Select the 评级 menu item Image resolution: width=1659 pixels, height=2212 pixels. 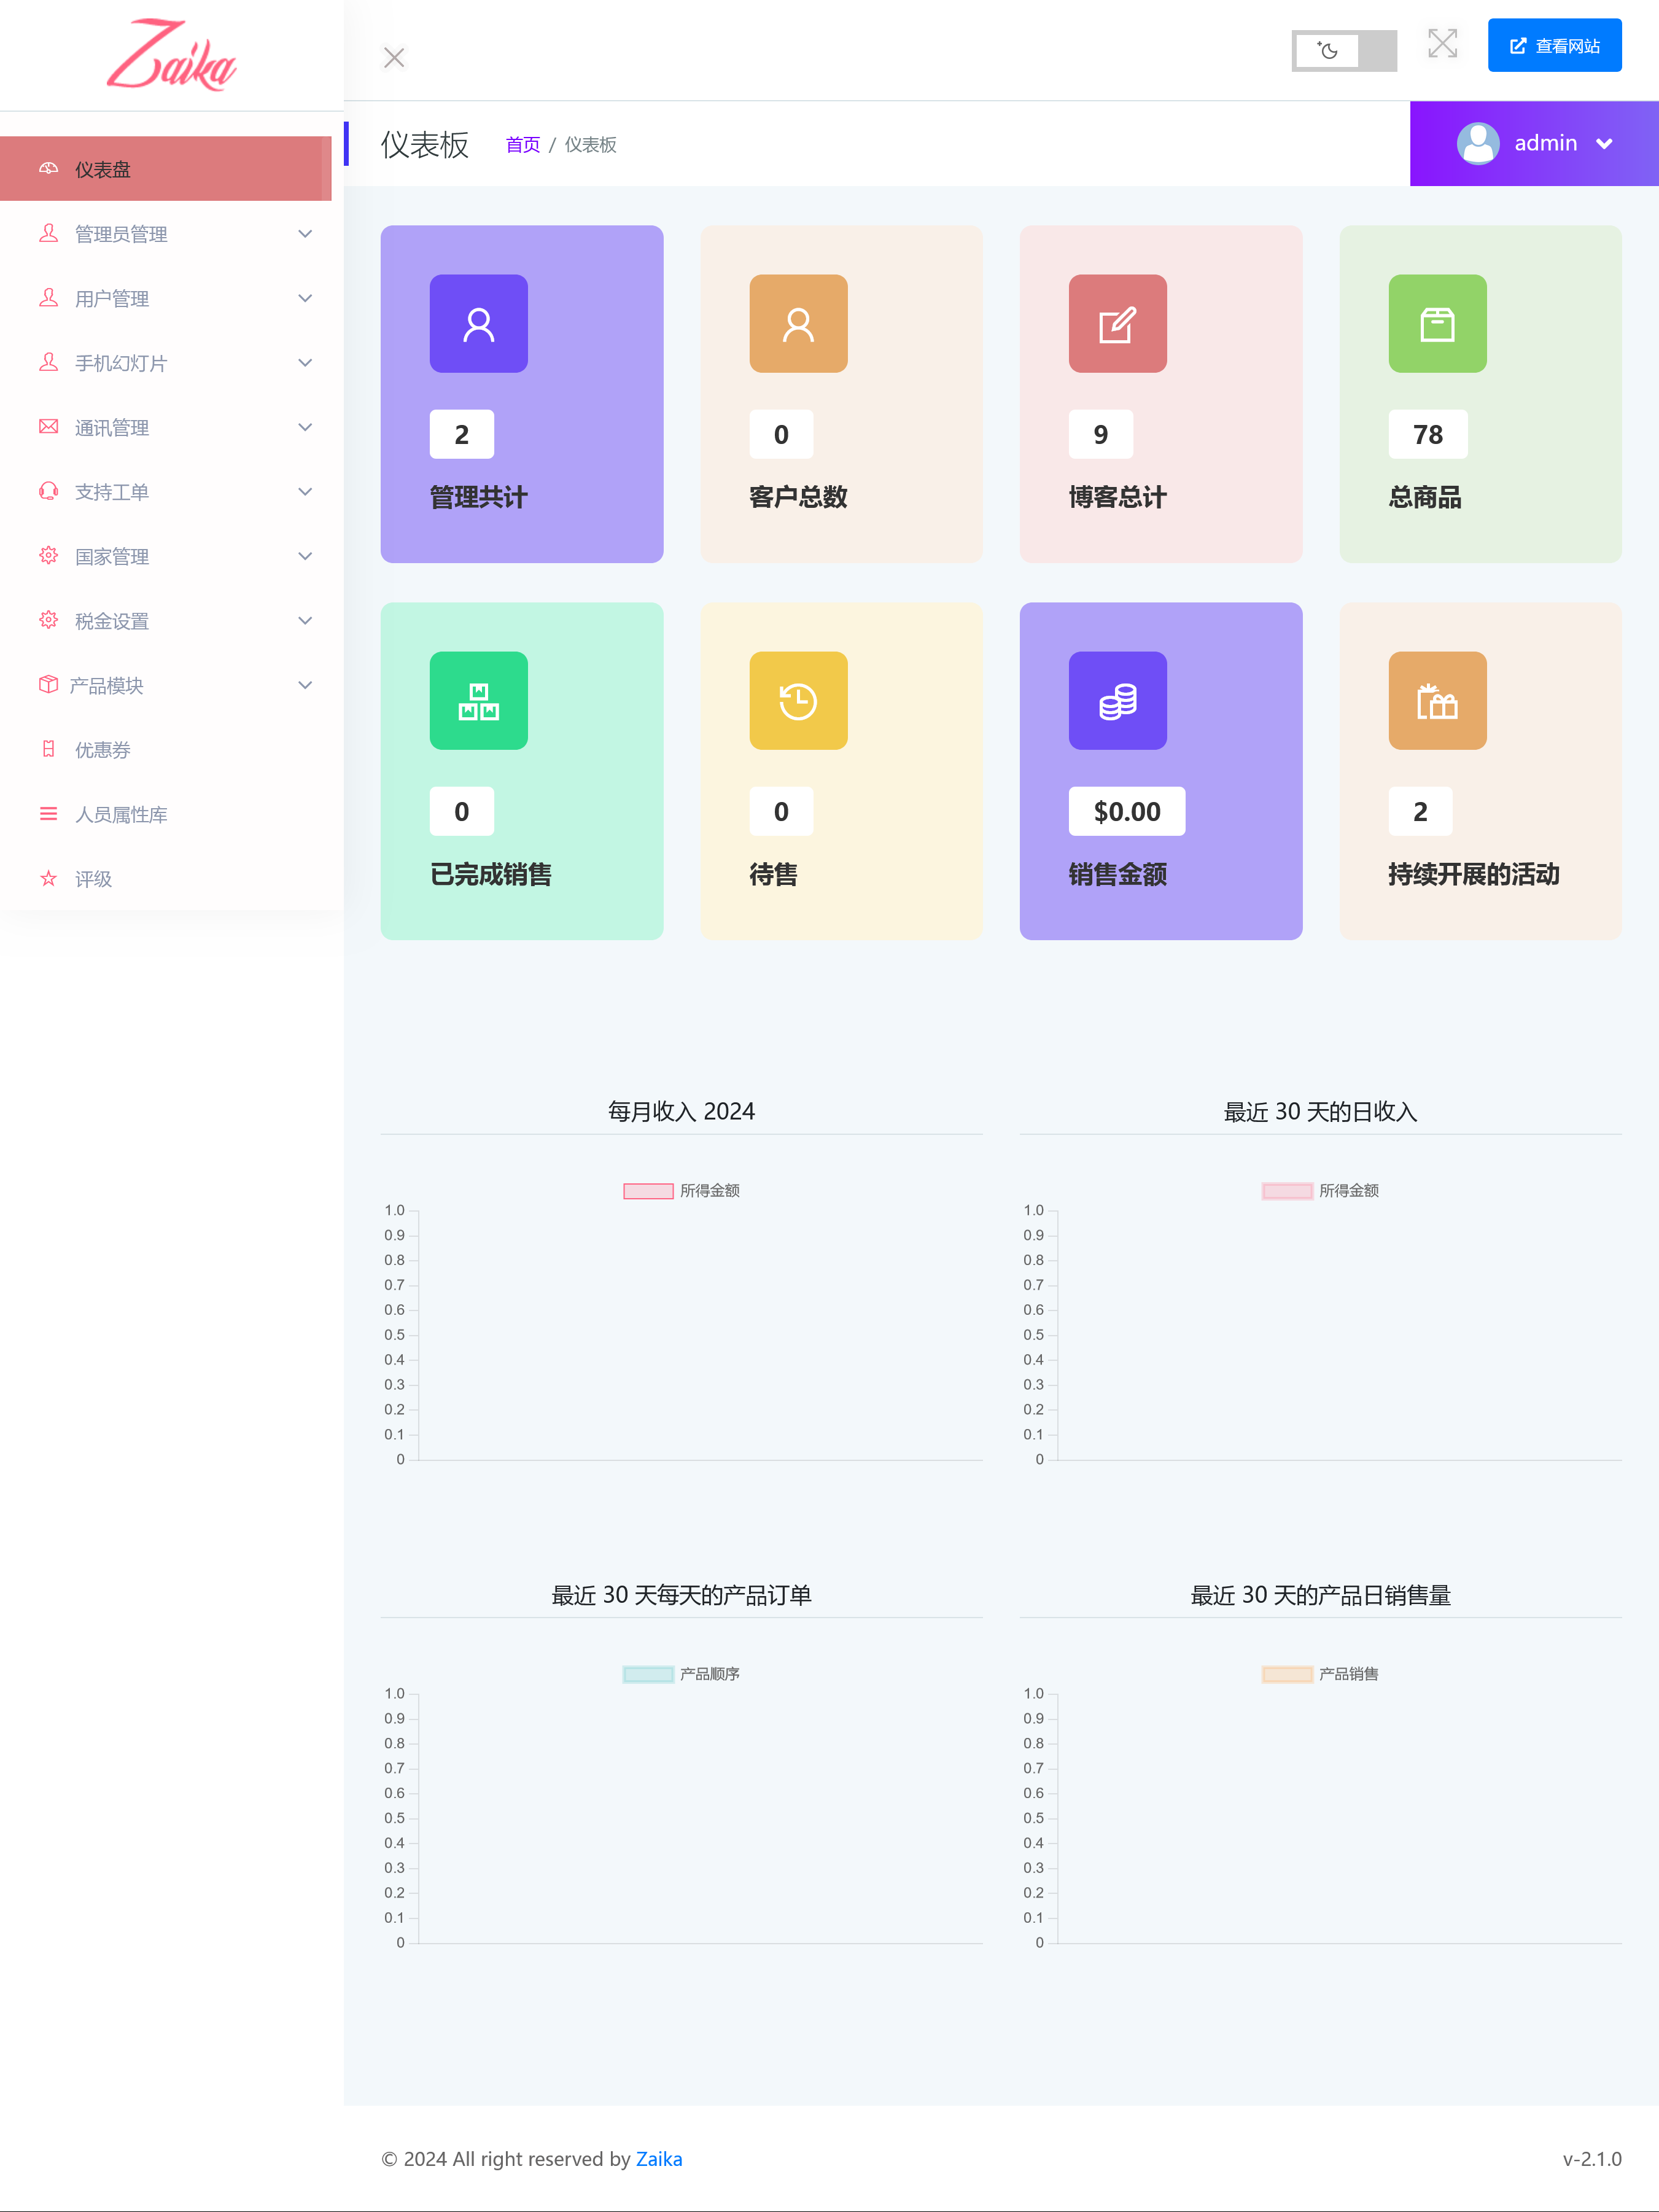pyautogui.click(x=93, y=879)
